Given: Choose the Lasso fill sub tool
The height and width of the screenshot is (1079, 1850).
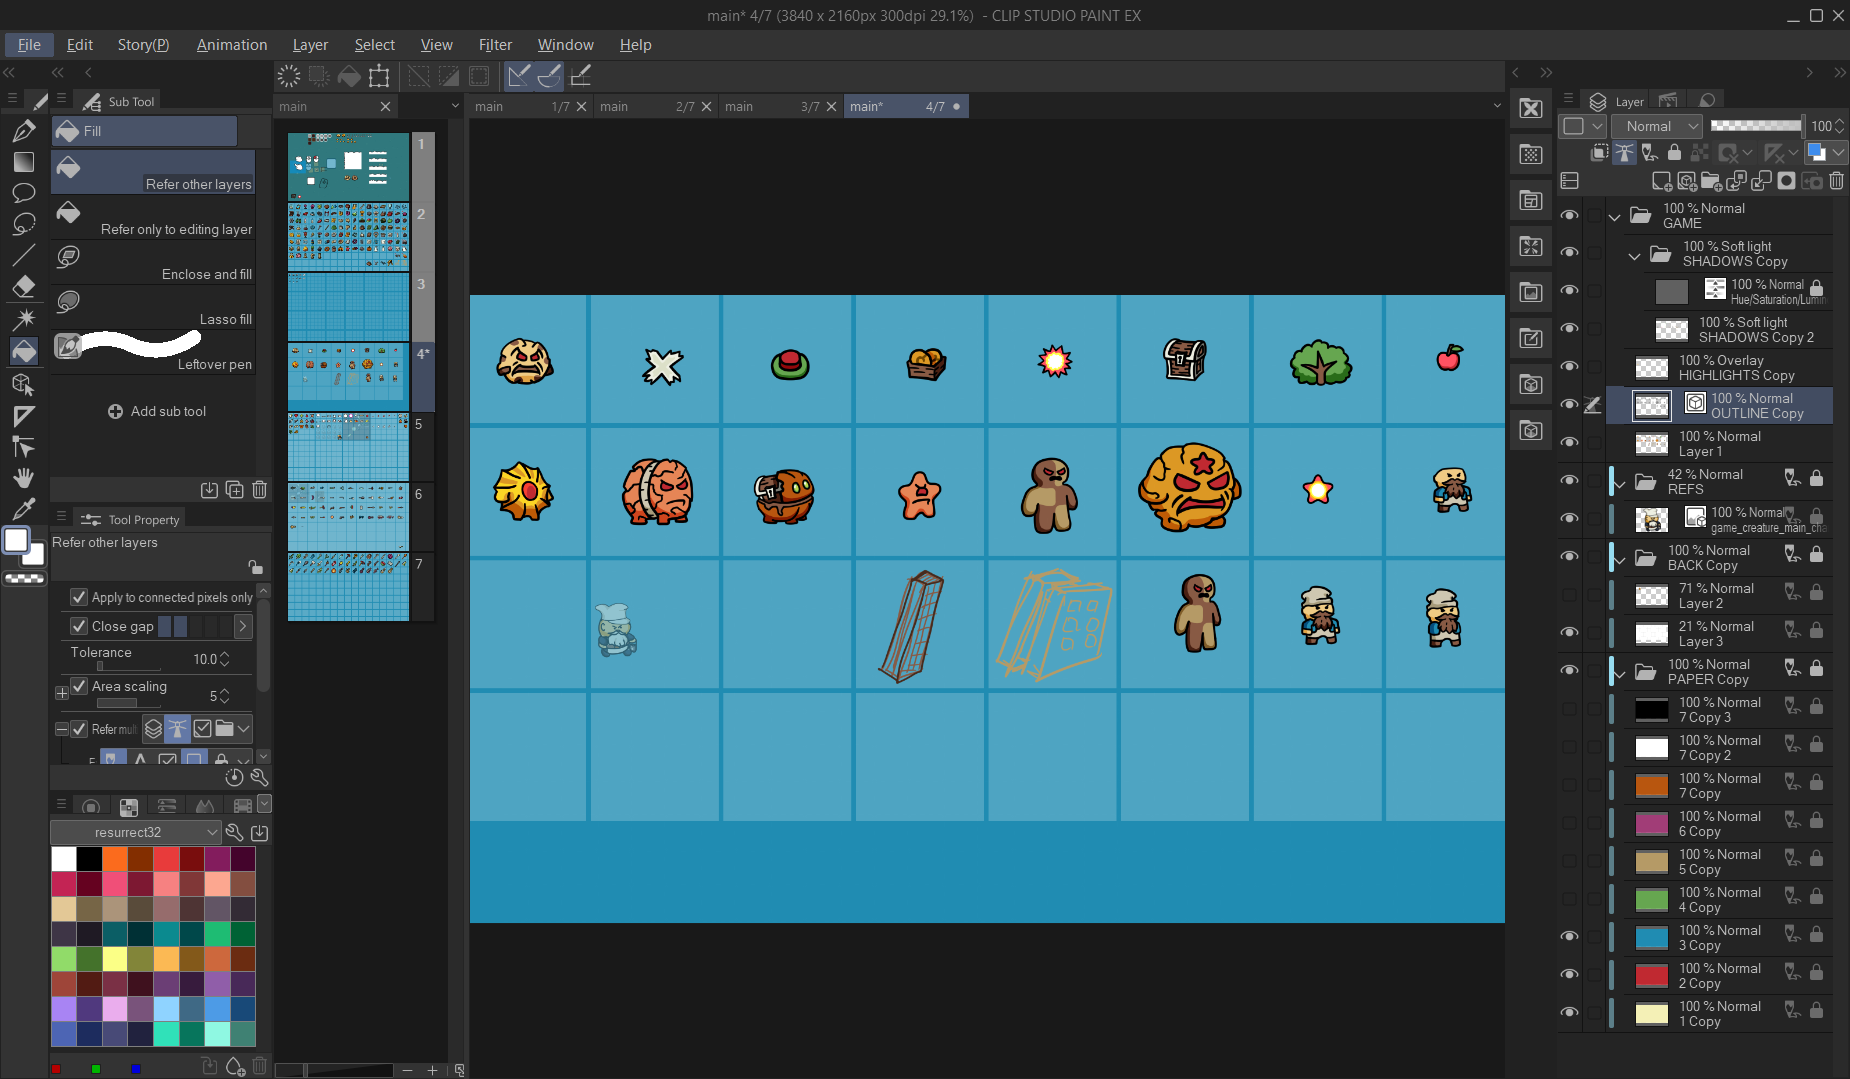Looking at the screenshot, I should click(x=154, y=307).
